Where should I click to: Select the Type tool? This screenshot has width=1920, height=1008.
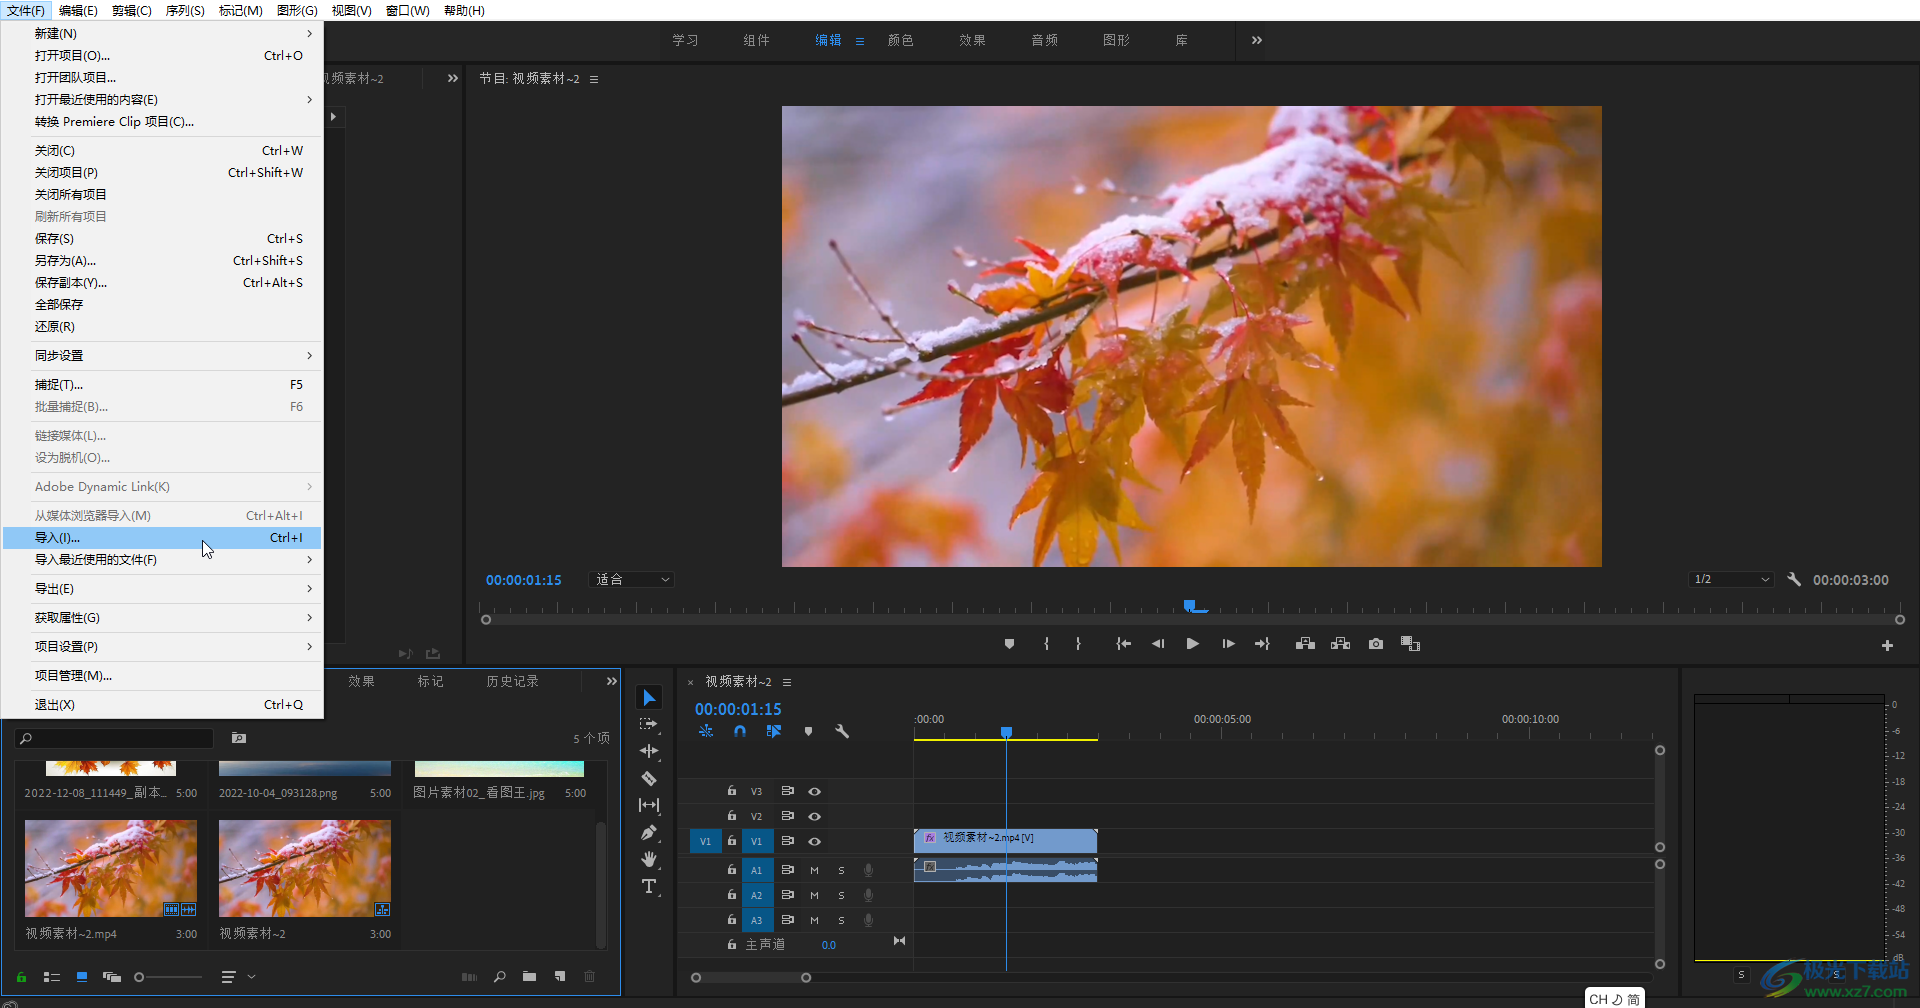pos(649,886)
